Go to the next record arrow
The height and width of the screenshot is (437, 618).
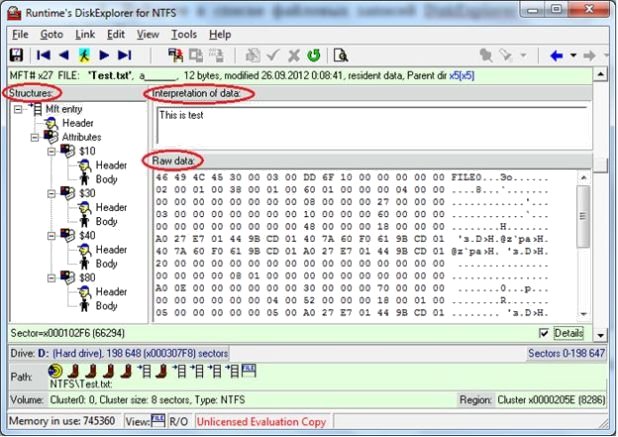[x=104, y=56]
